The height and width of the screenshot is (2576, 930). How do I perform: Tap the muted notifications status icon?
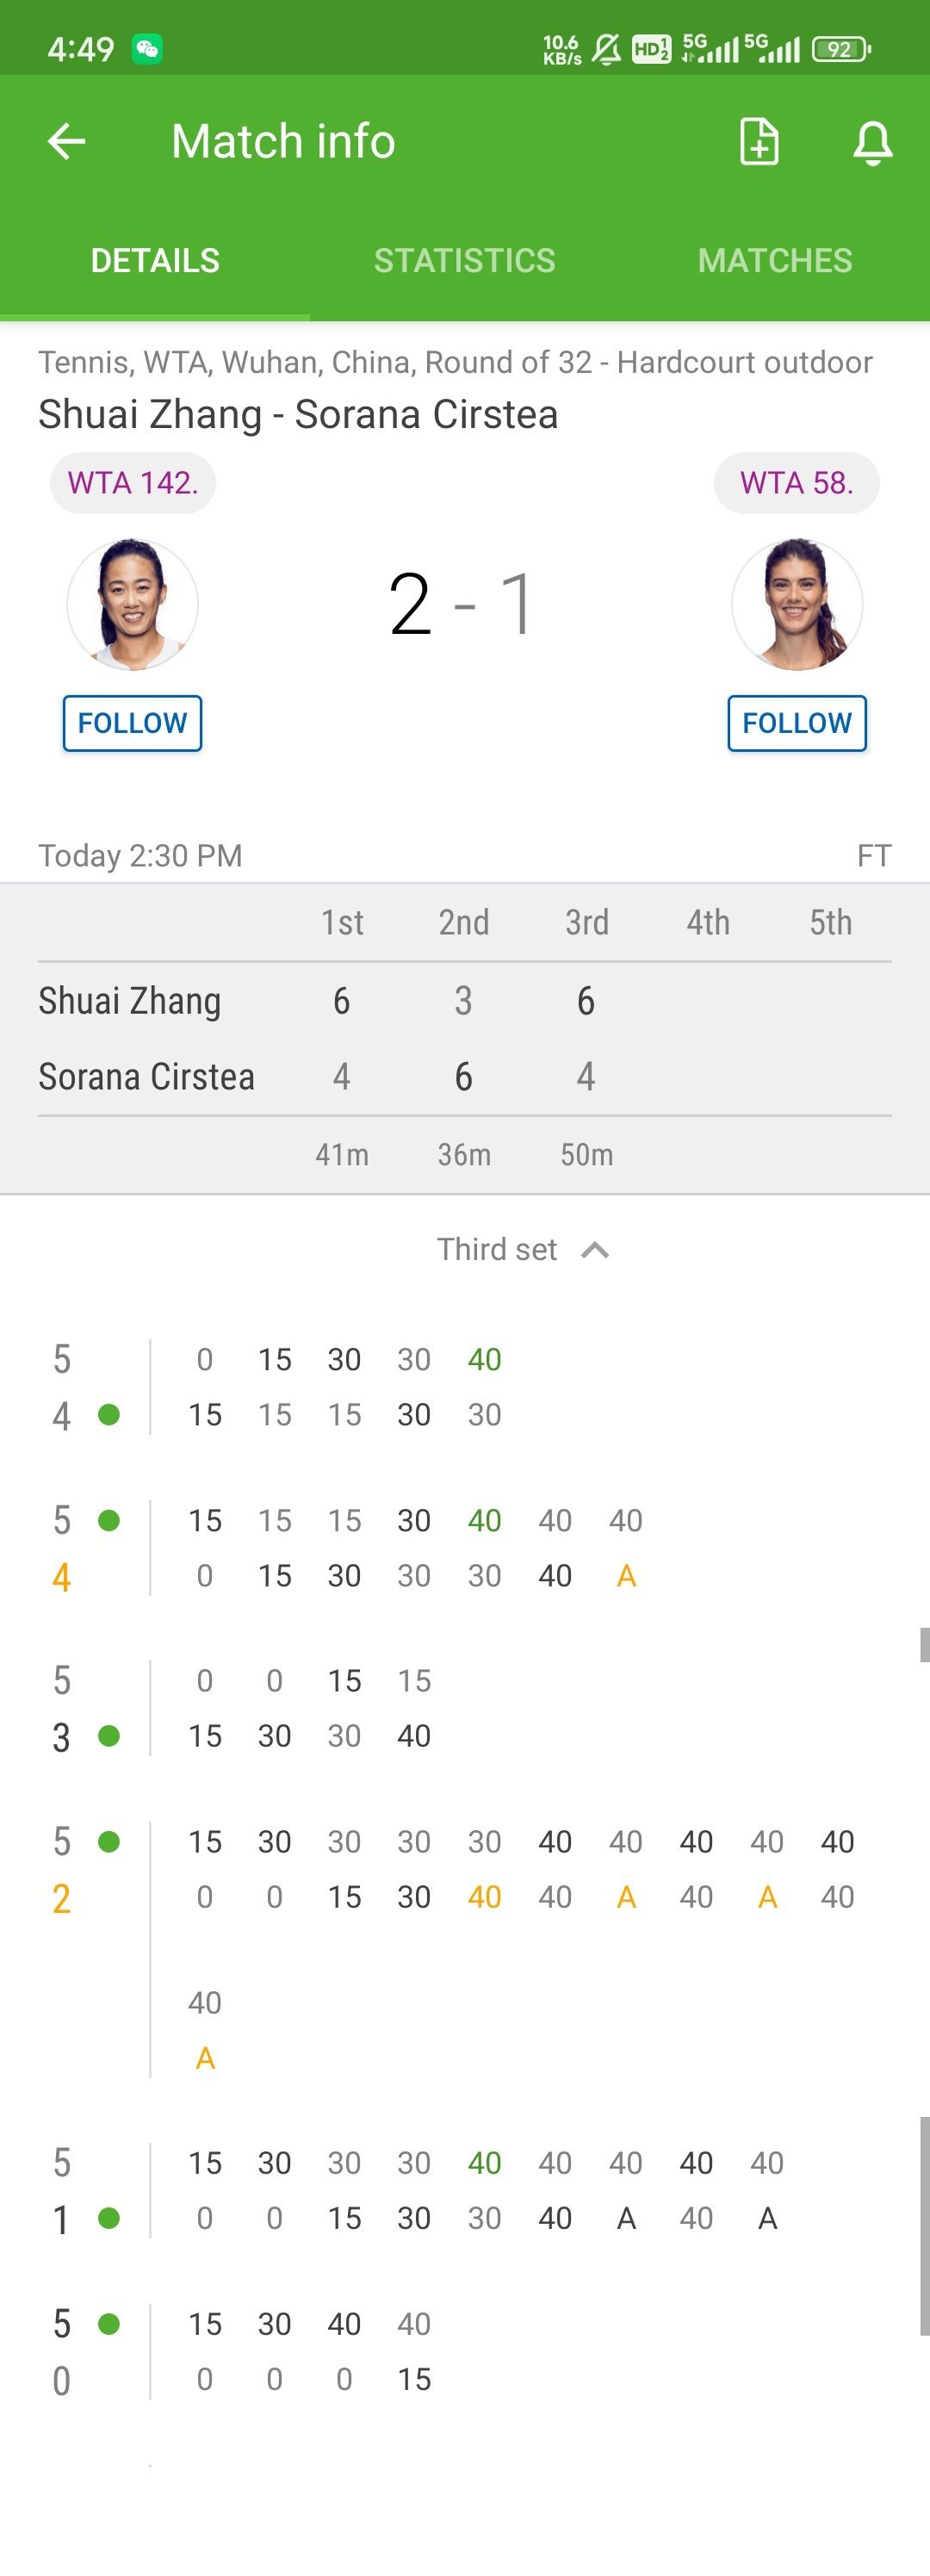[x=606, y=48]
